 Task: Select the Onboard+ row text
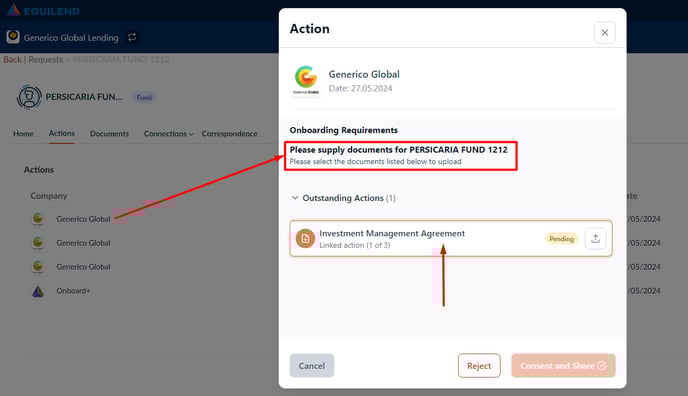click(x=73, y=291)
